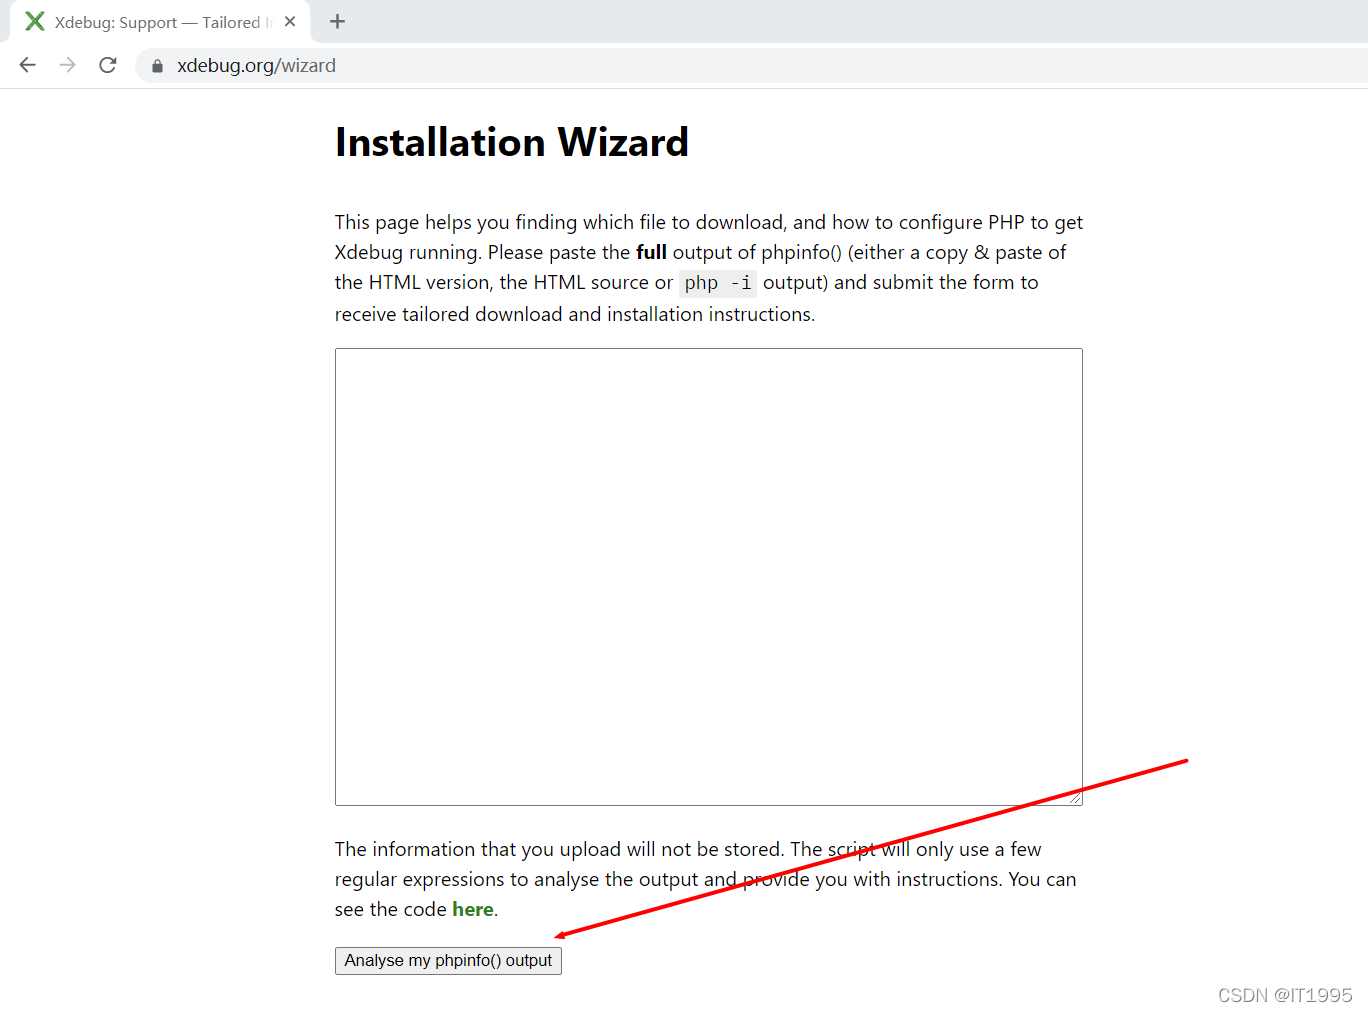
Task: Click the Xdebug favicon on the tab
Action: pos(35,21)
